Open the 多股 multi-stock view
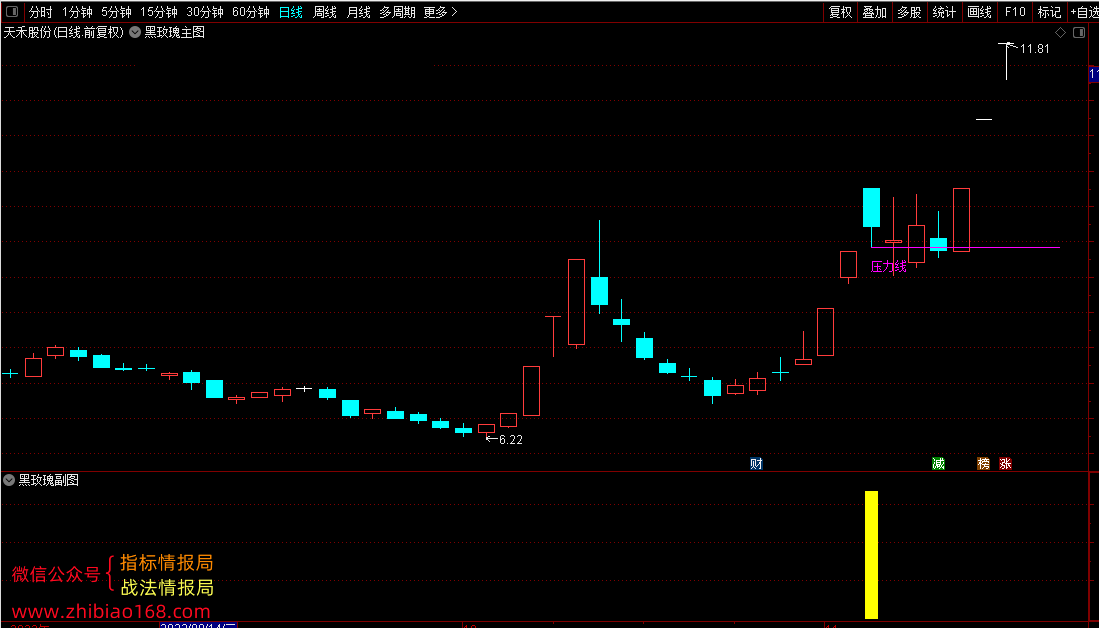Image resolution: width=1099 pixels, height=628 pixels. (x=910, y=12)
